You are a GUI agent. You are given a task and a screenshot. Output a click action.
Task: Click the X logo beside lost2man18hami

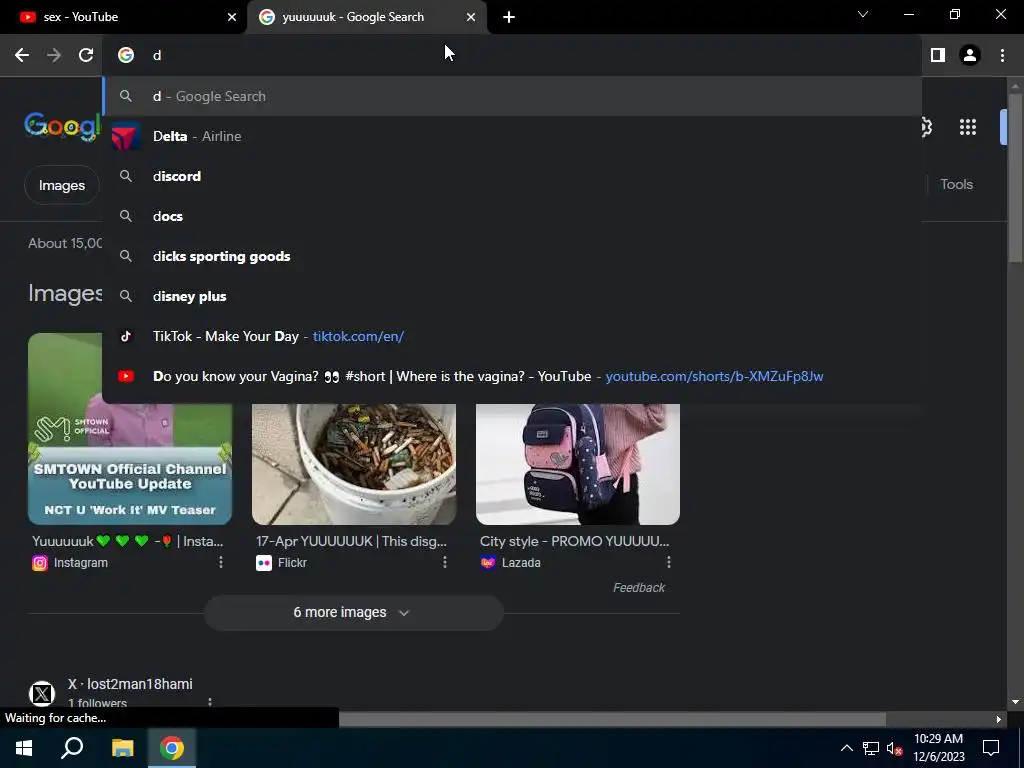[42, 693]
